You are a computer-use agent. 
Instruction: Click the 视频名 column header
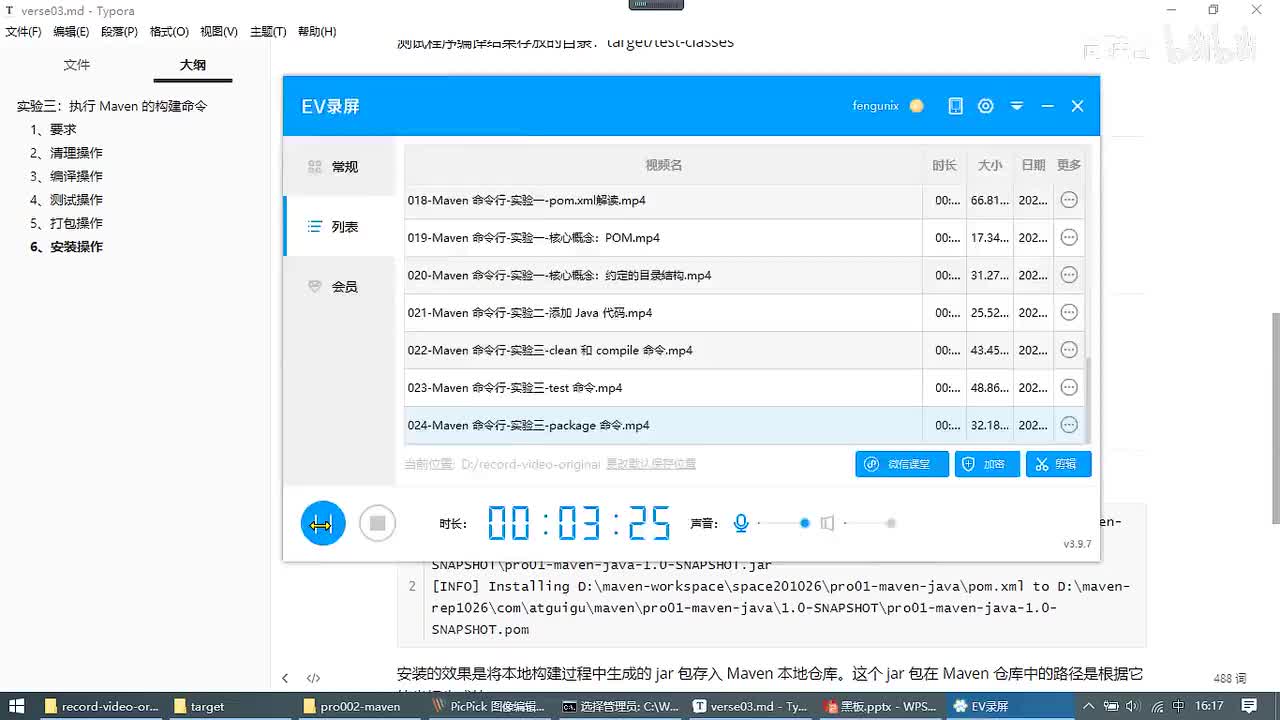[663, 165]
